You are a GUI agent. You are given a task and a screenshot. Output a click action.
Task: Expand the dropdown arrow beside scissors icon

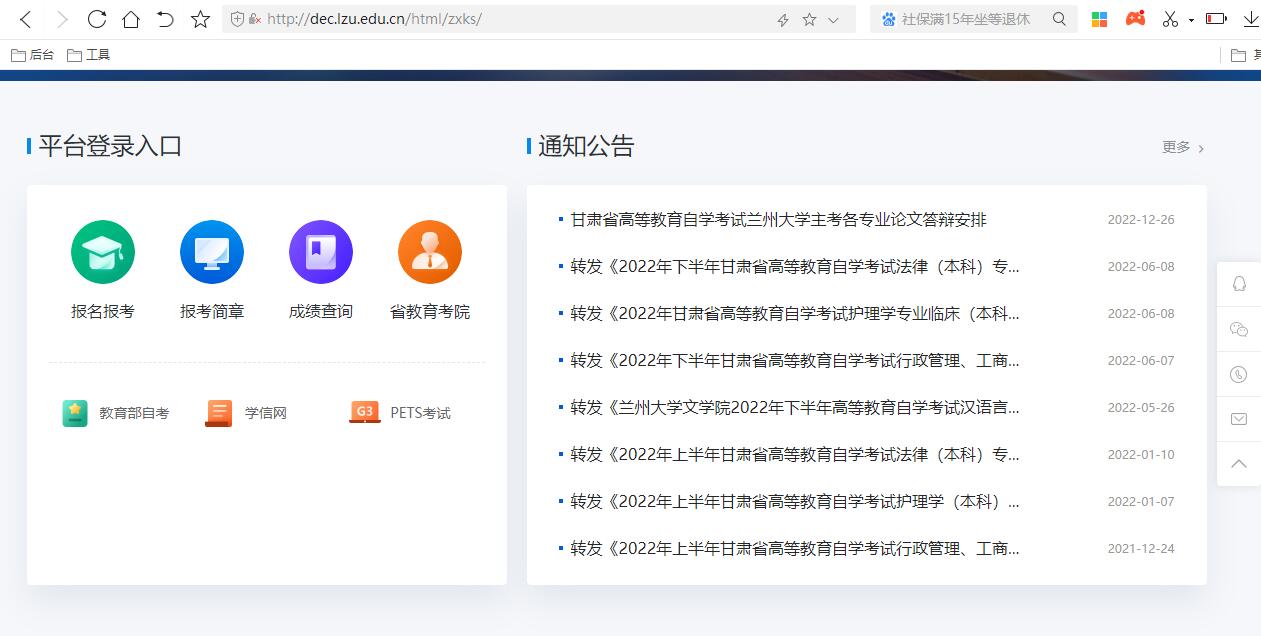coord(1191,20)
